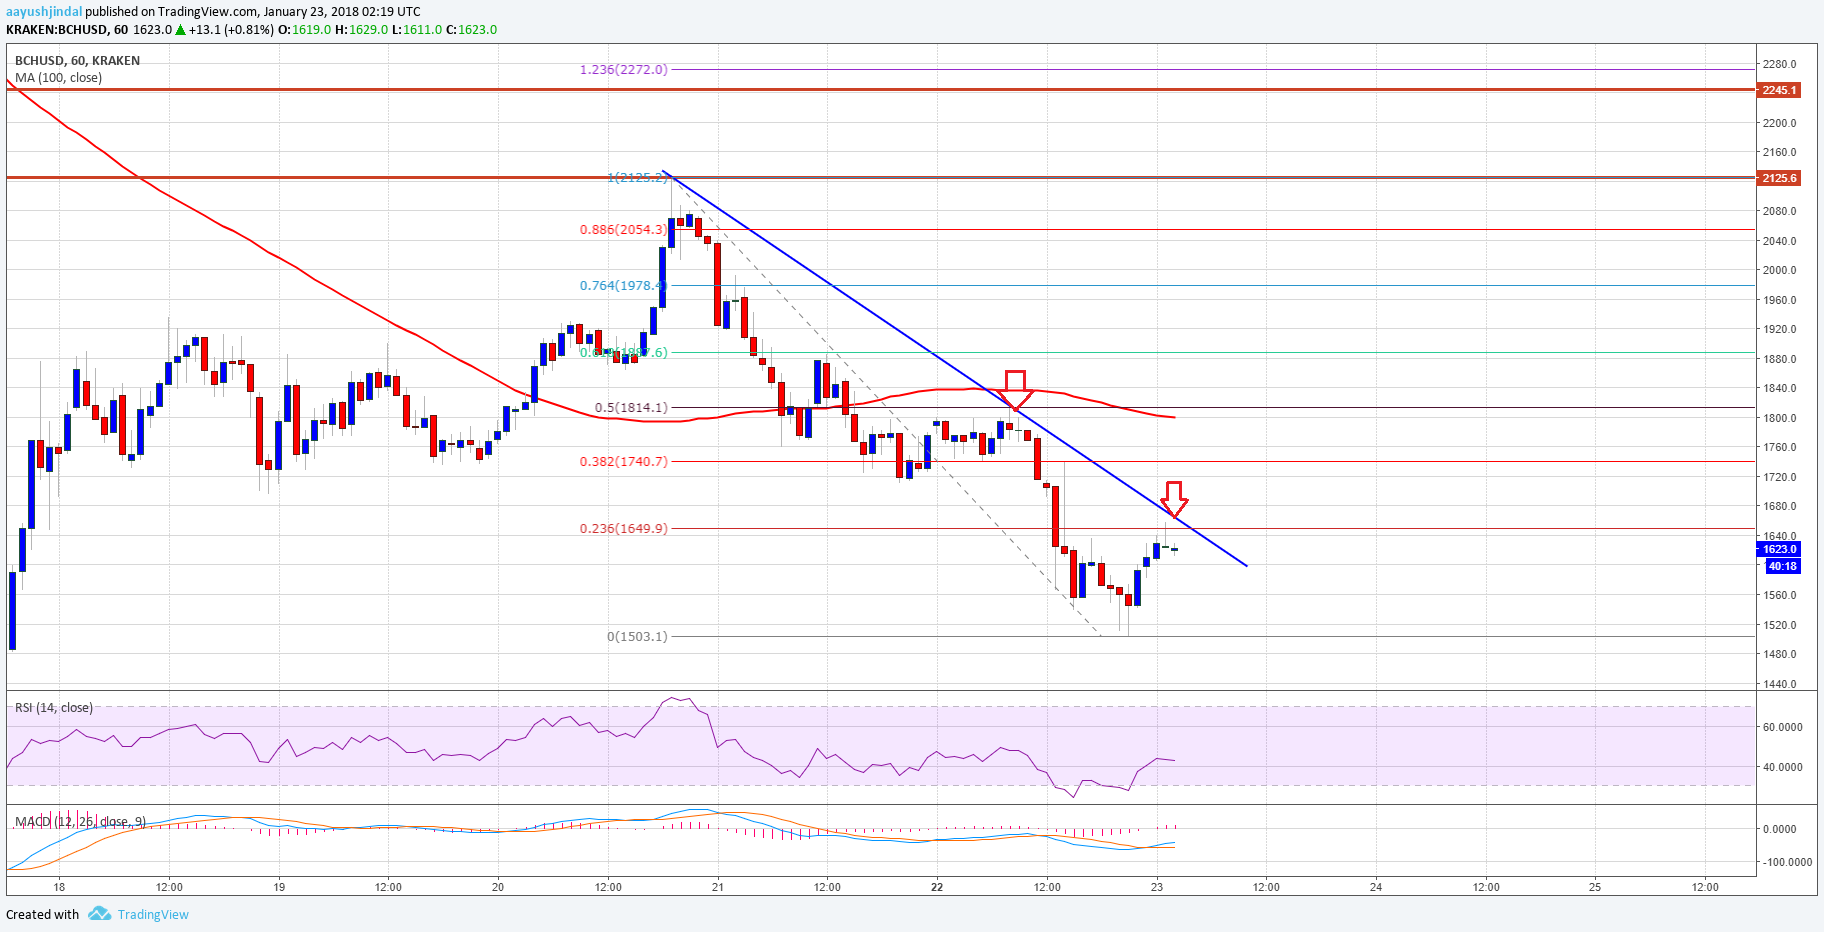Click the RSI 60.0000 axis value
This screenshot has height=932, width=1824.
click(1782, 727)
